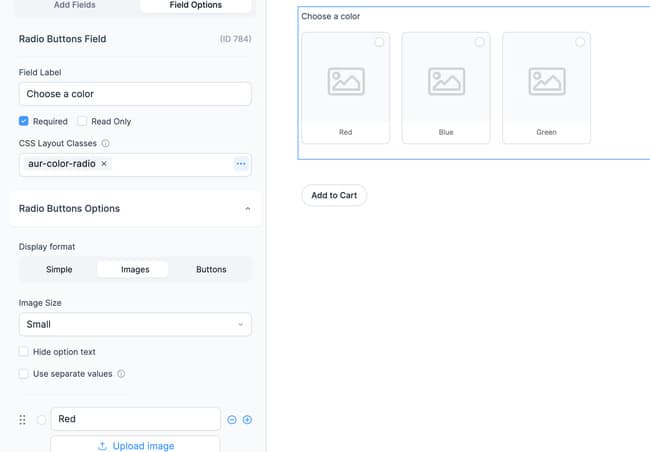
Task: Click the Blue image placeholder icon
Action: pos(446,82)
